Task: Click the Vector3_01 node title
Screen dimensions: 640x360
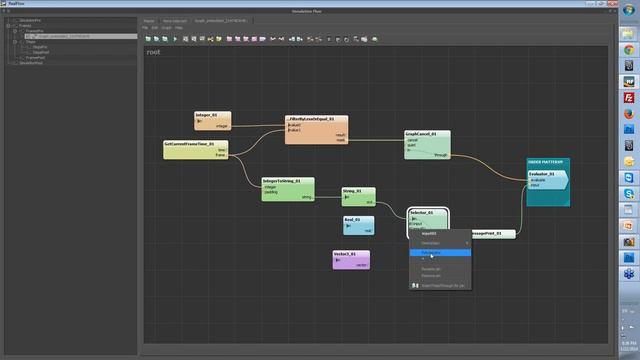Action: tap(345, 254)
